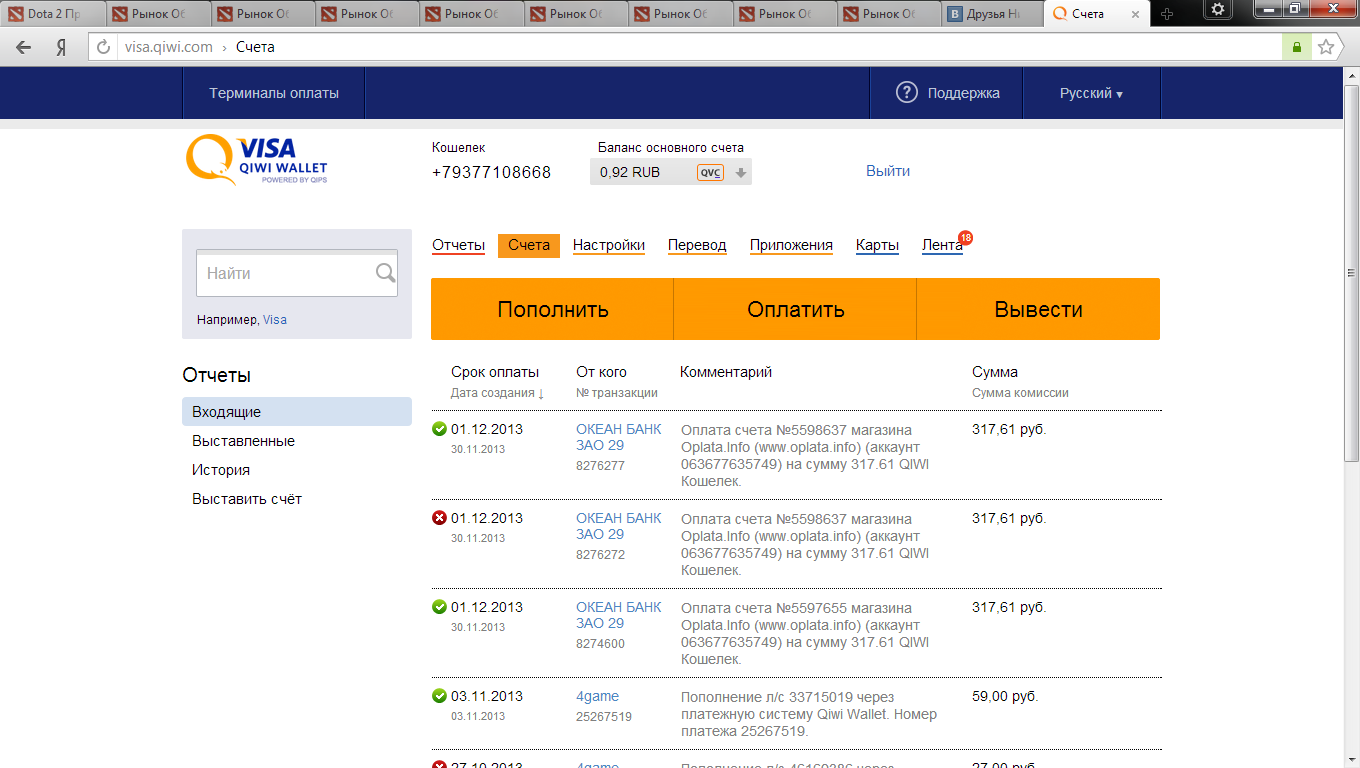Reload the page with the refresh icon

[x=103, y=47]
